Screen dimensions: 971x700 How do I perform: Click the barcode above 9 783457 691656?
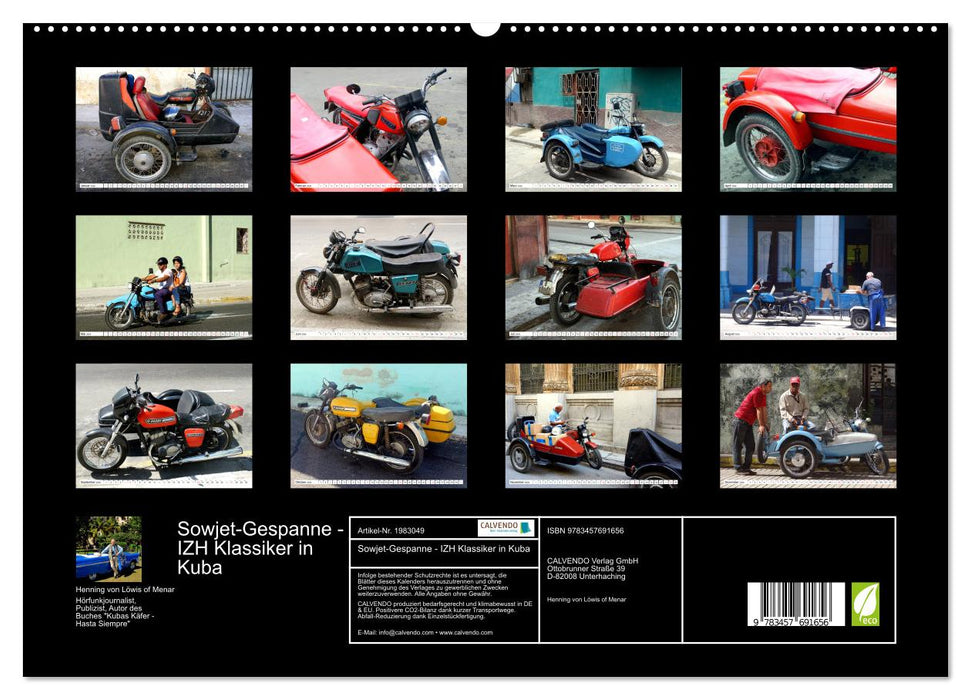point(795,600)
